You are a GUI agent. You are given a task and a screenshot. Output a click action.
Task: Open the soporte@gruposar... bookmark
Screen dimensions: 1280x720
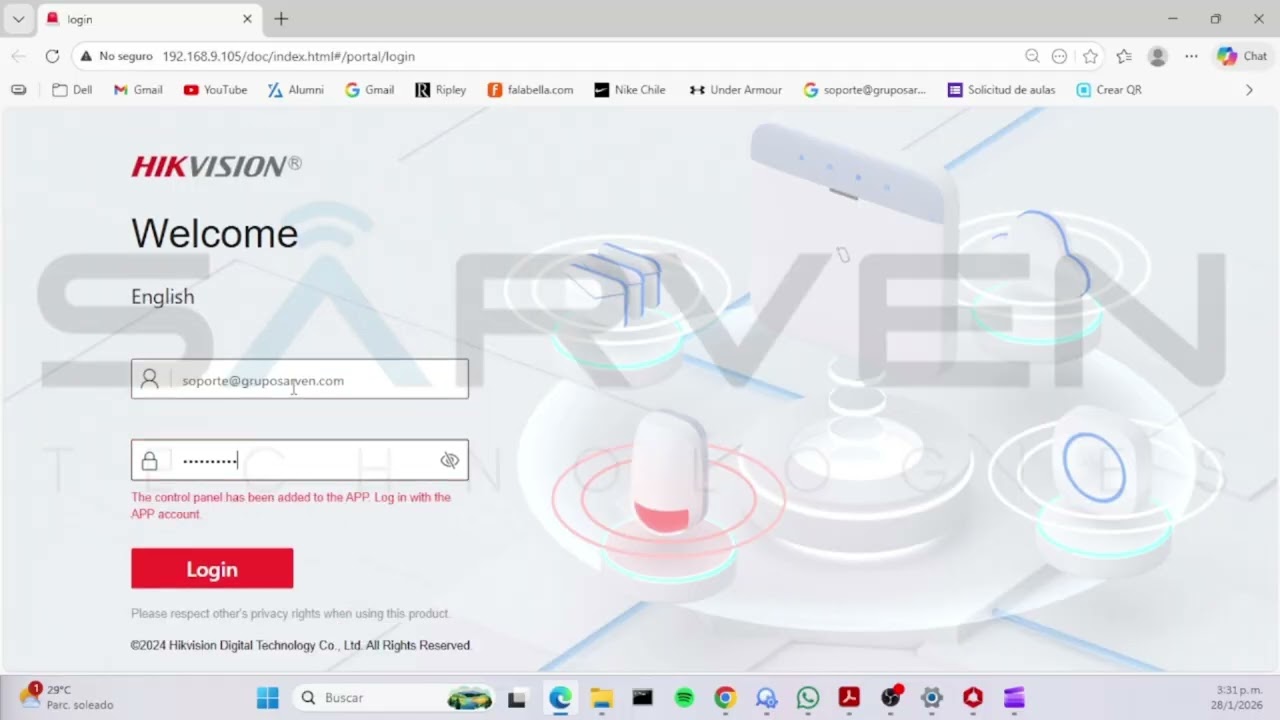pyautogui.click(x=865, y=89)
